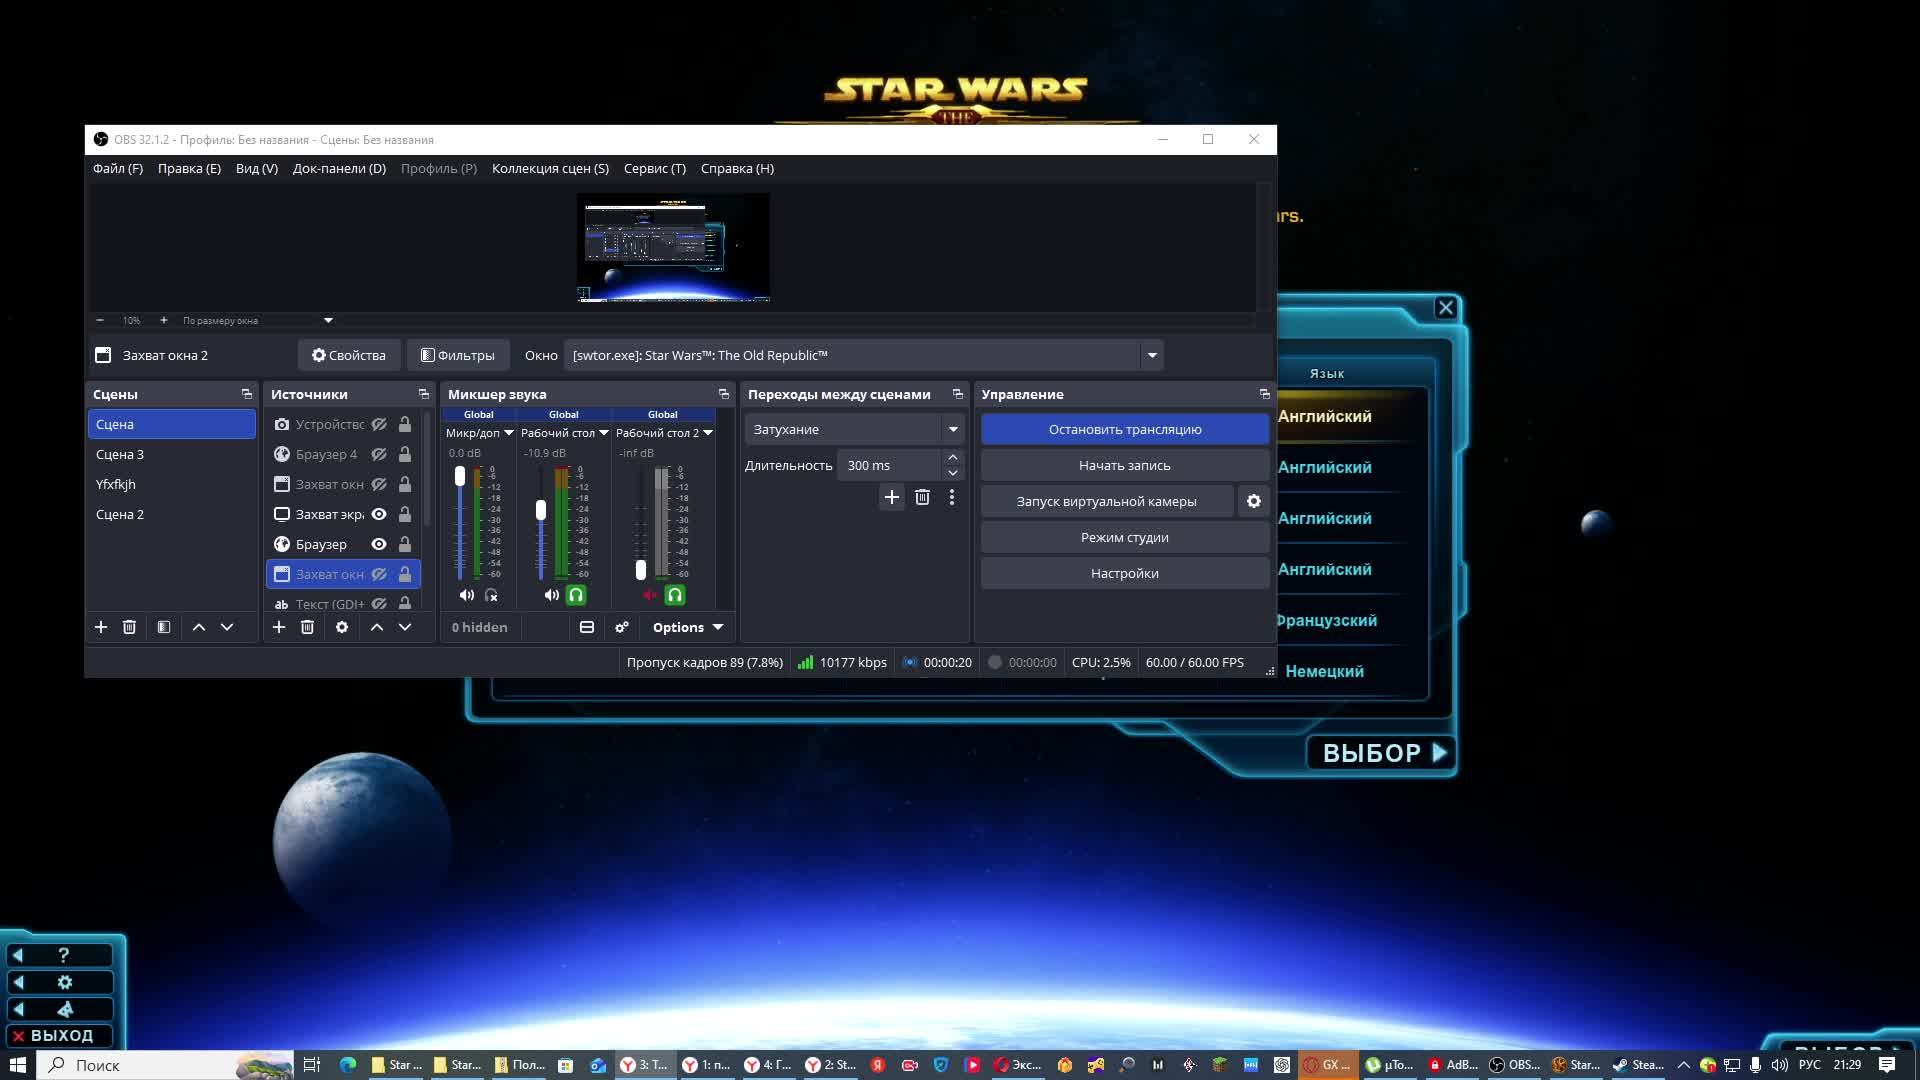This screenshot has height=1080, width=1920.
Task: Click the Рабочий стол volume slider handle
Action: (541, 510)
